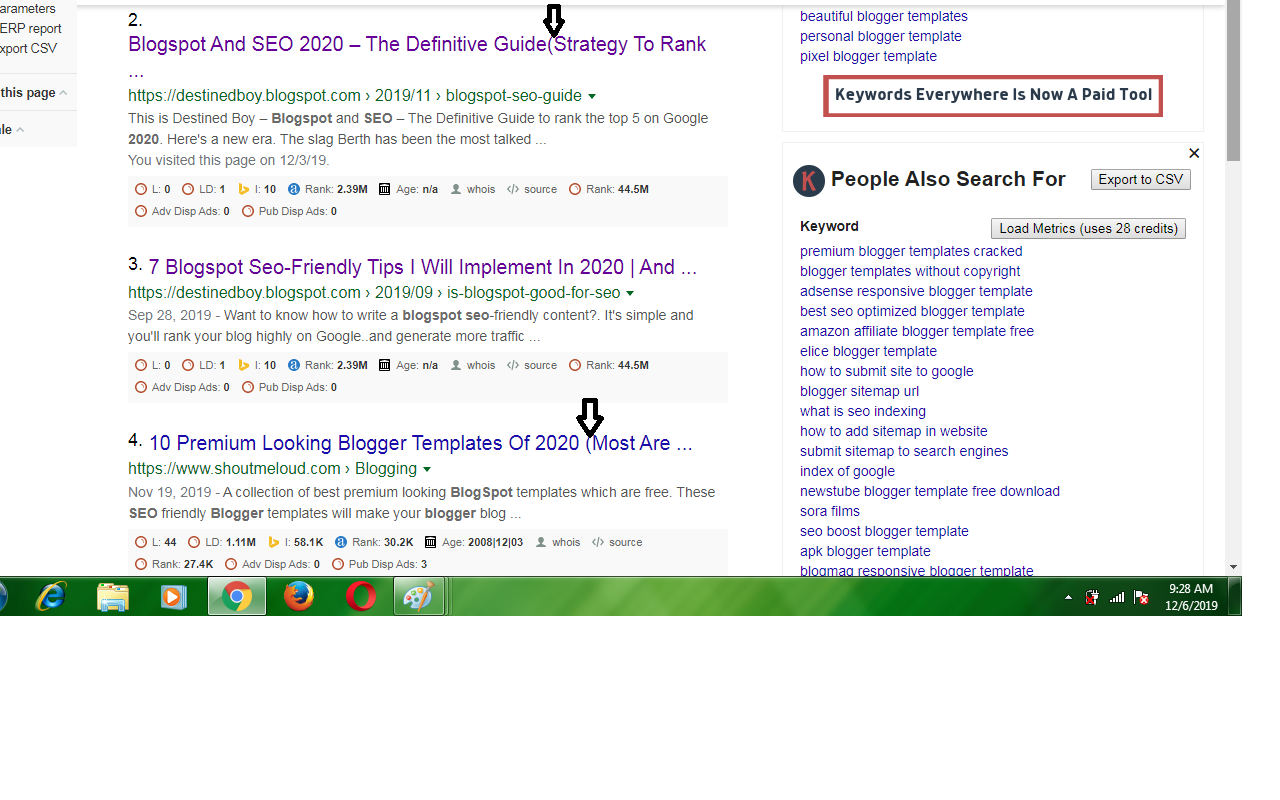1280x800 pixels.
Task: Click source link in result 2 bar
Action: [532, 189]
